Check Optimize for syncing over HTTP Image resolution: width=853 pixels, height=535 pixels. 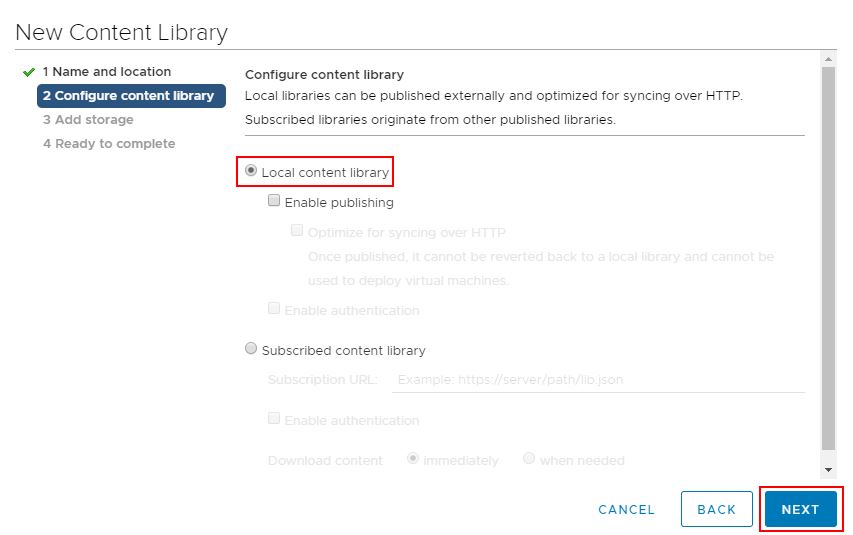click(x=296, y=231)
